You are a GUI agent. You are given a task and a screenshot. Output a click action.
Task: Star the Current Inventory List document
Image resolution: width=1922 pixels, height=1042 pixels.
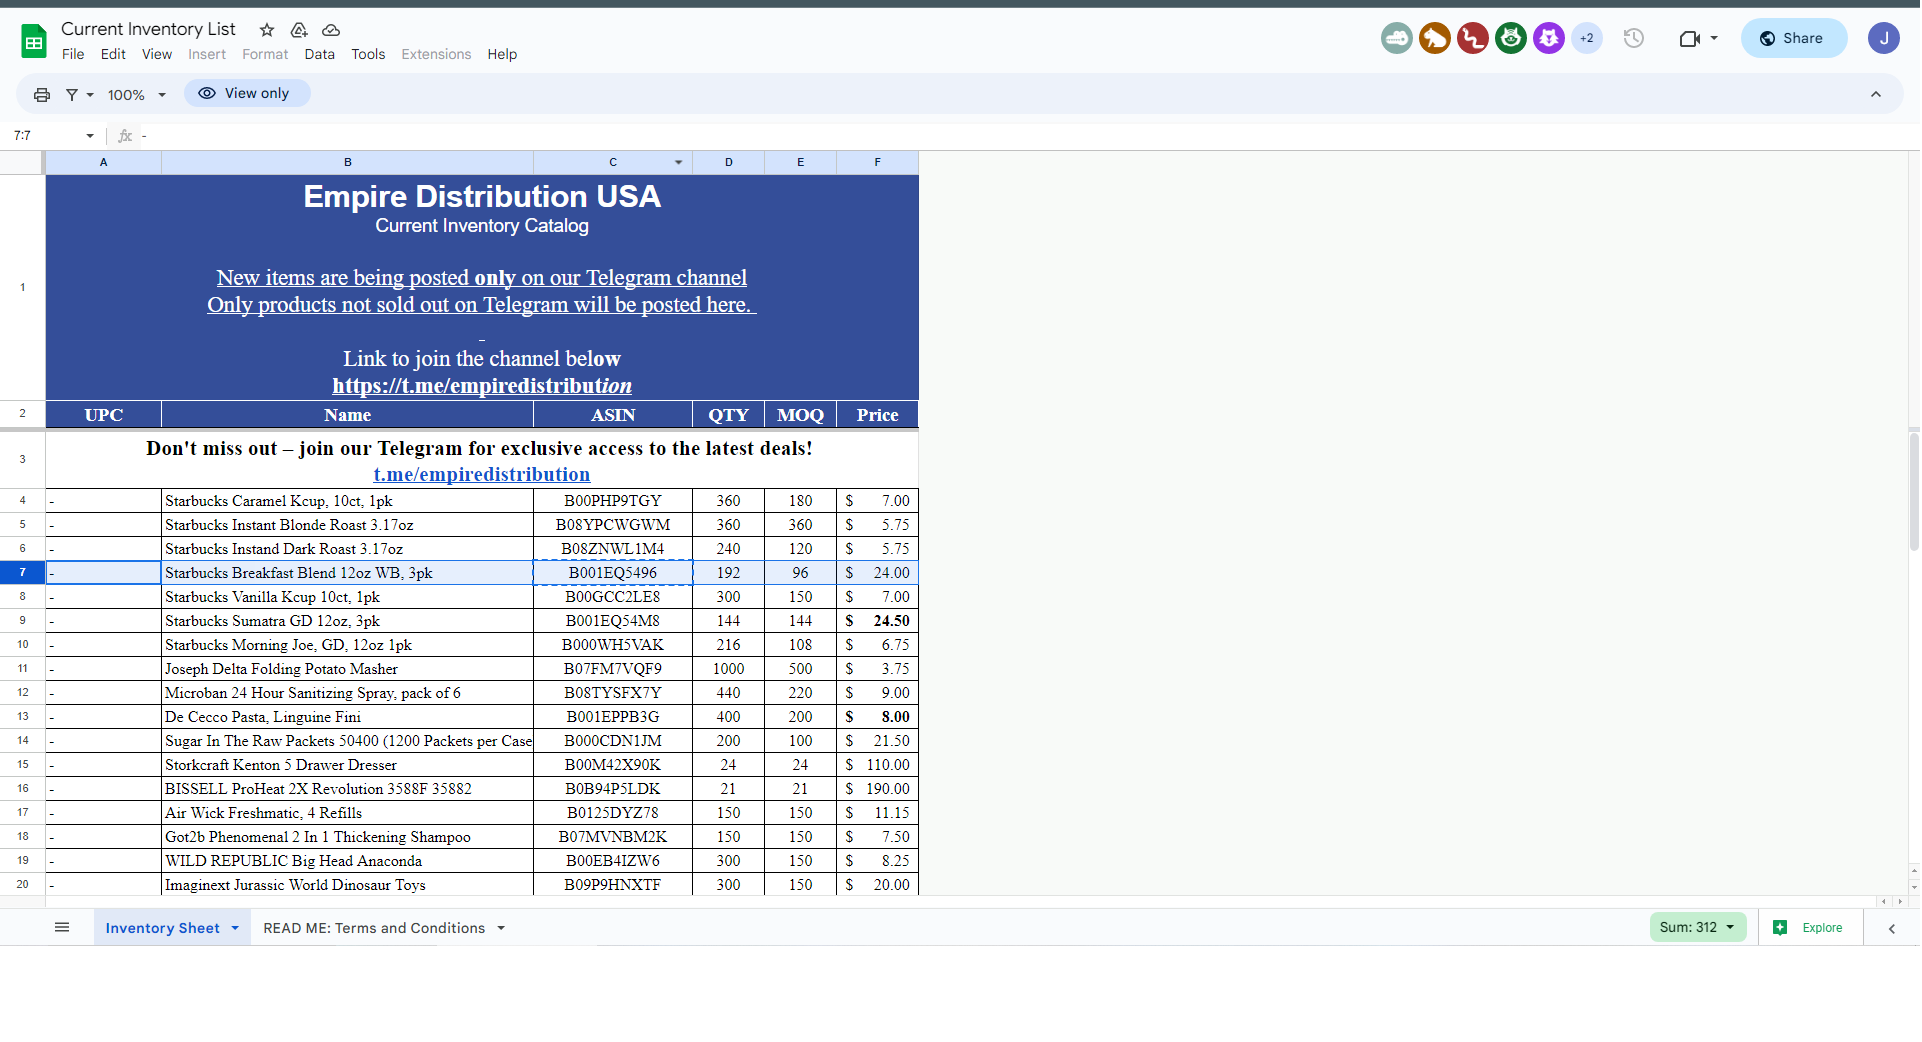[267, 30]
